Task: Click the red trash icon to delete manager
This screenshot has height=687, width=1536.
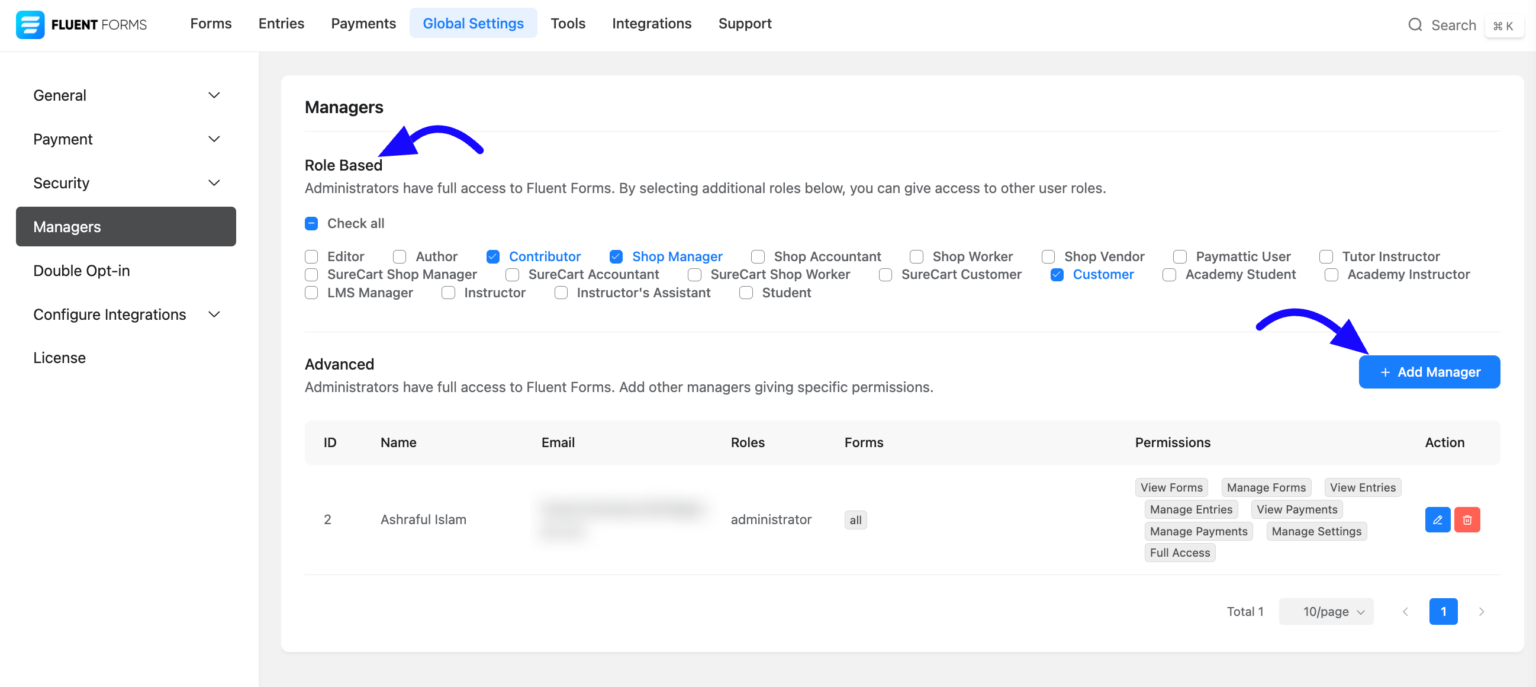Action: coord(1467,519)
